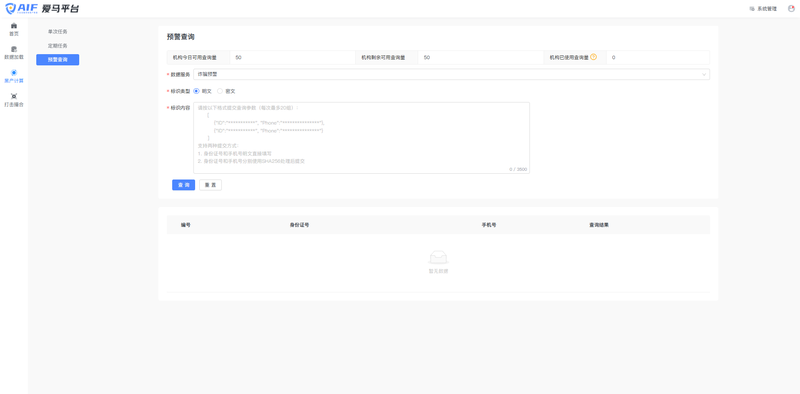Image resolution: width=800 pixels, height=394 pixels.
Task: Switch to 单次任务 submenu
Action: tap(58, 32)
